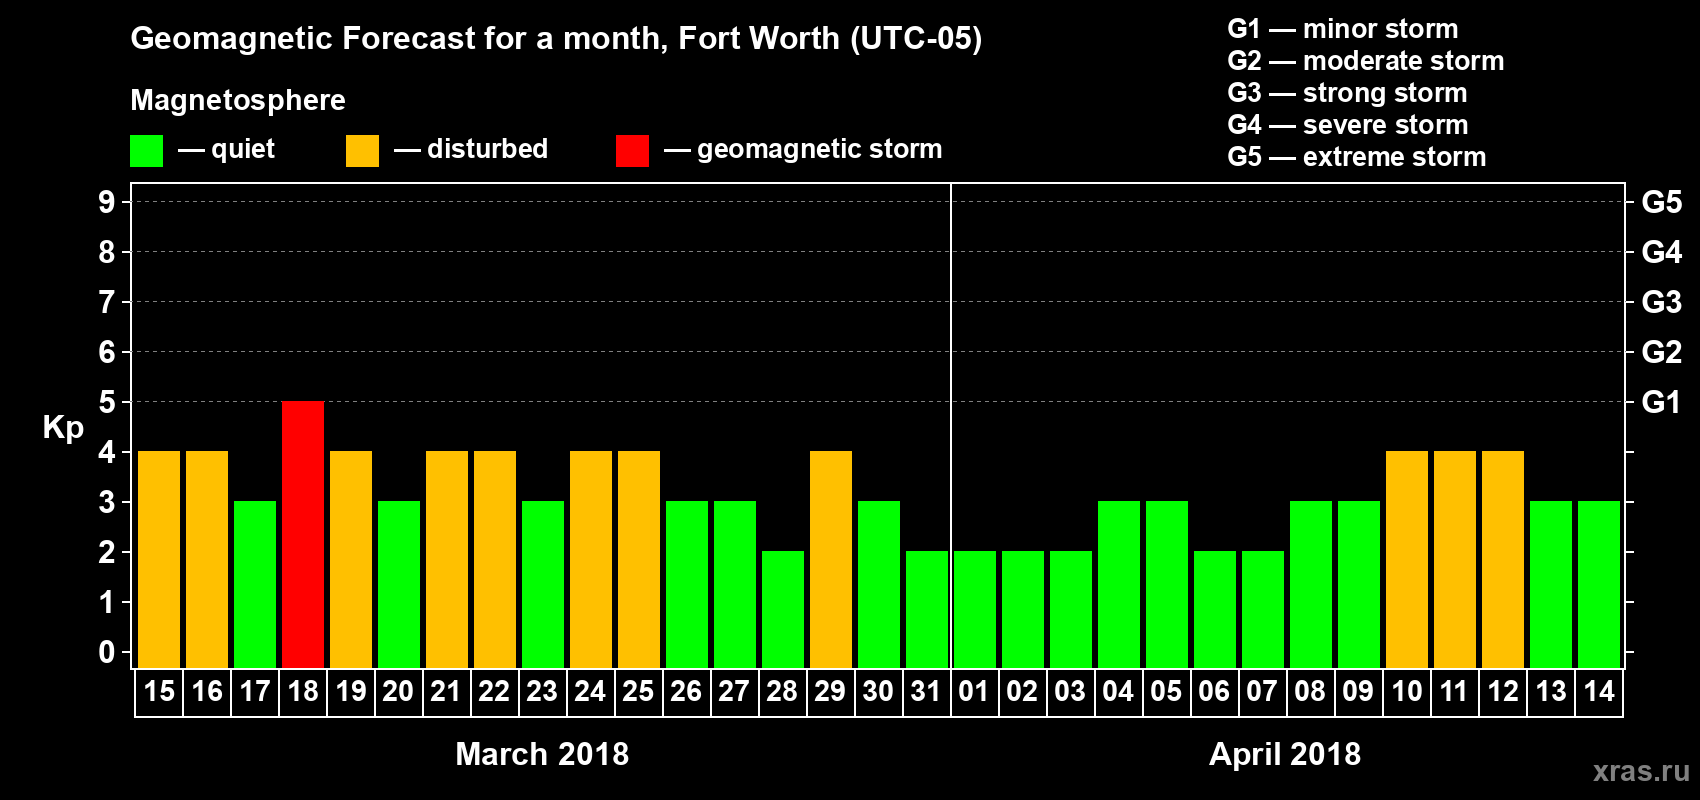Viewport: 1700px width, 800px height.
Task: Click the March 2018 month label
Action: (x=542, y=754)
